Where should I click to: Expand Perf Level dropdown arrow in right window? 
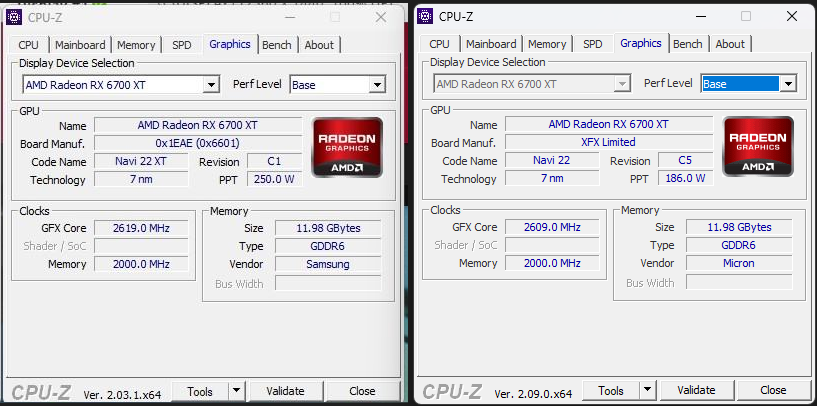788,83
